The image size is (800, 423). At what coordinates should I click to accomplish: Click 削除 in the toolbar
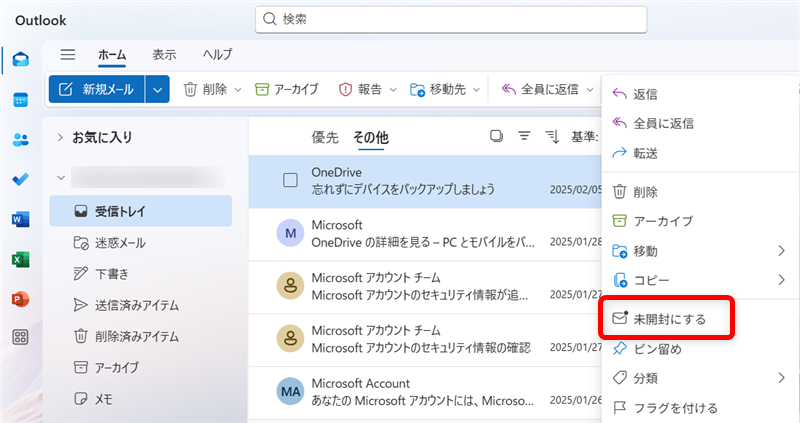(x=205, y=90)
